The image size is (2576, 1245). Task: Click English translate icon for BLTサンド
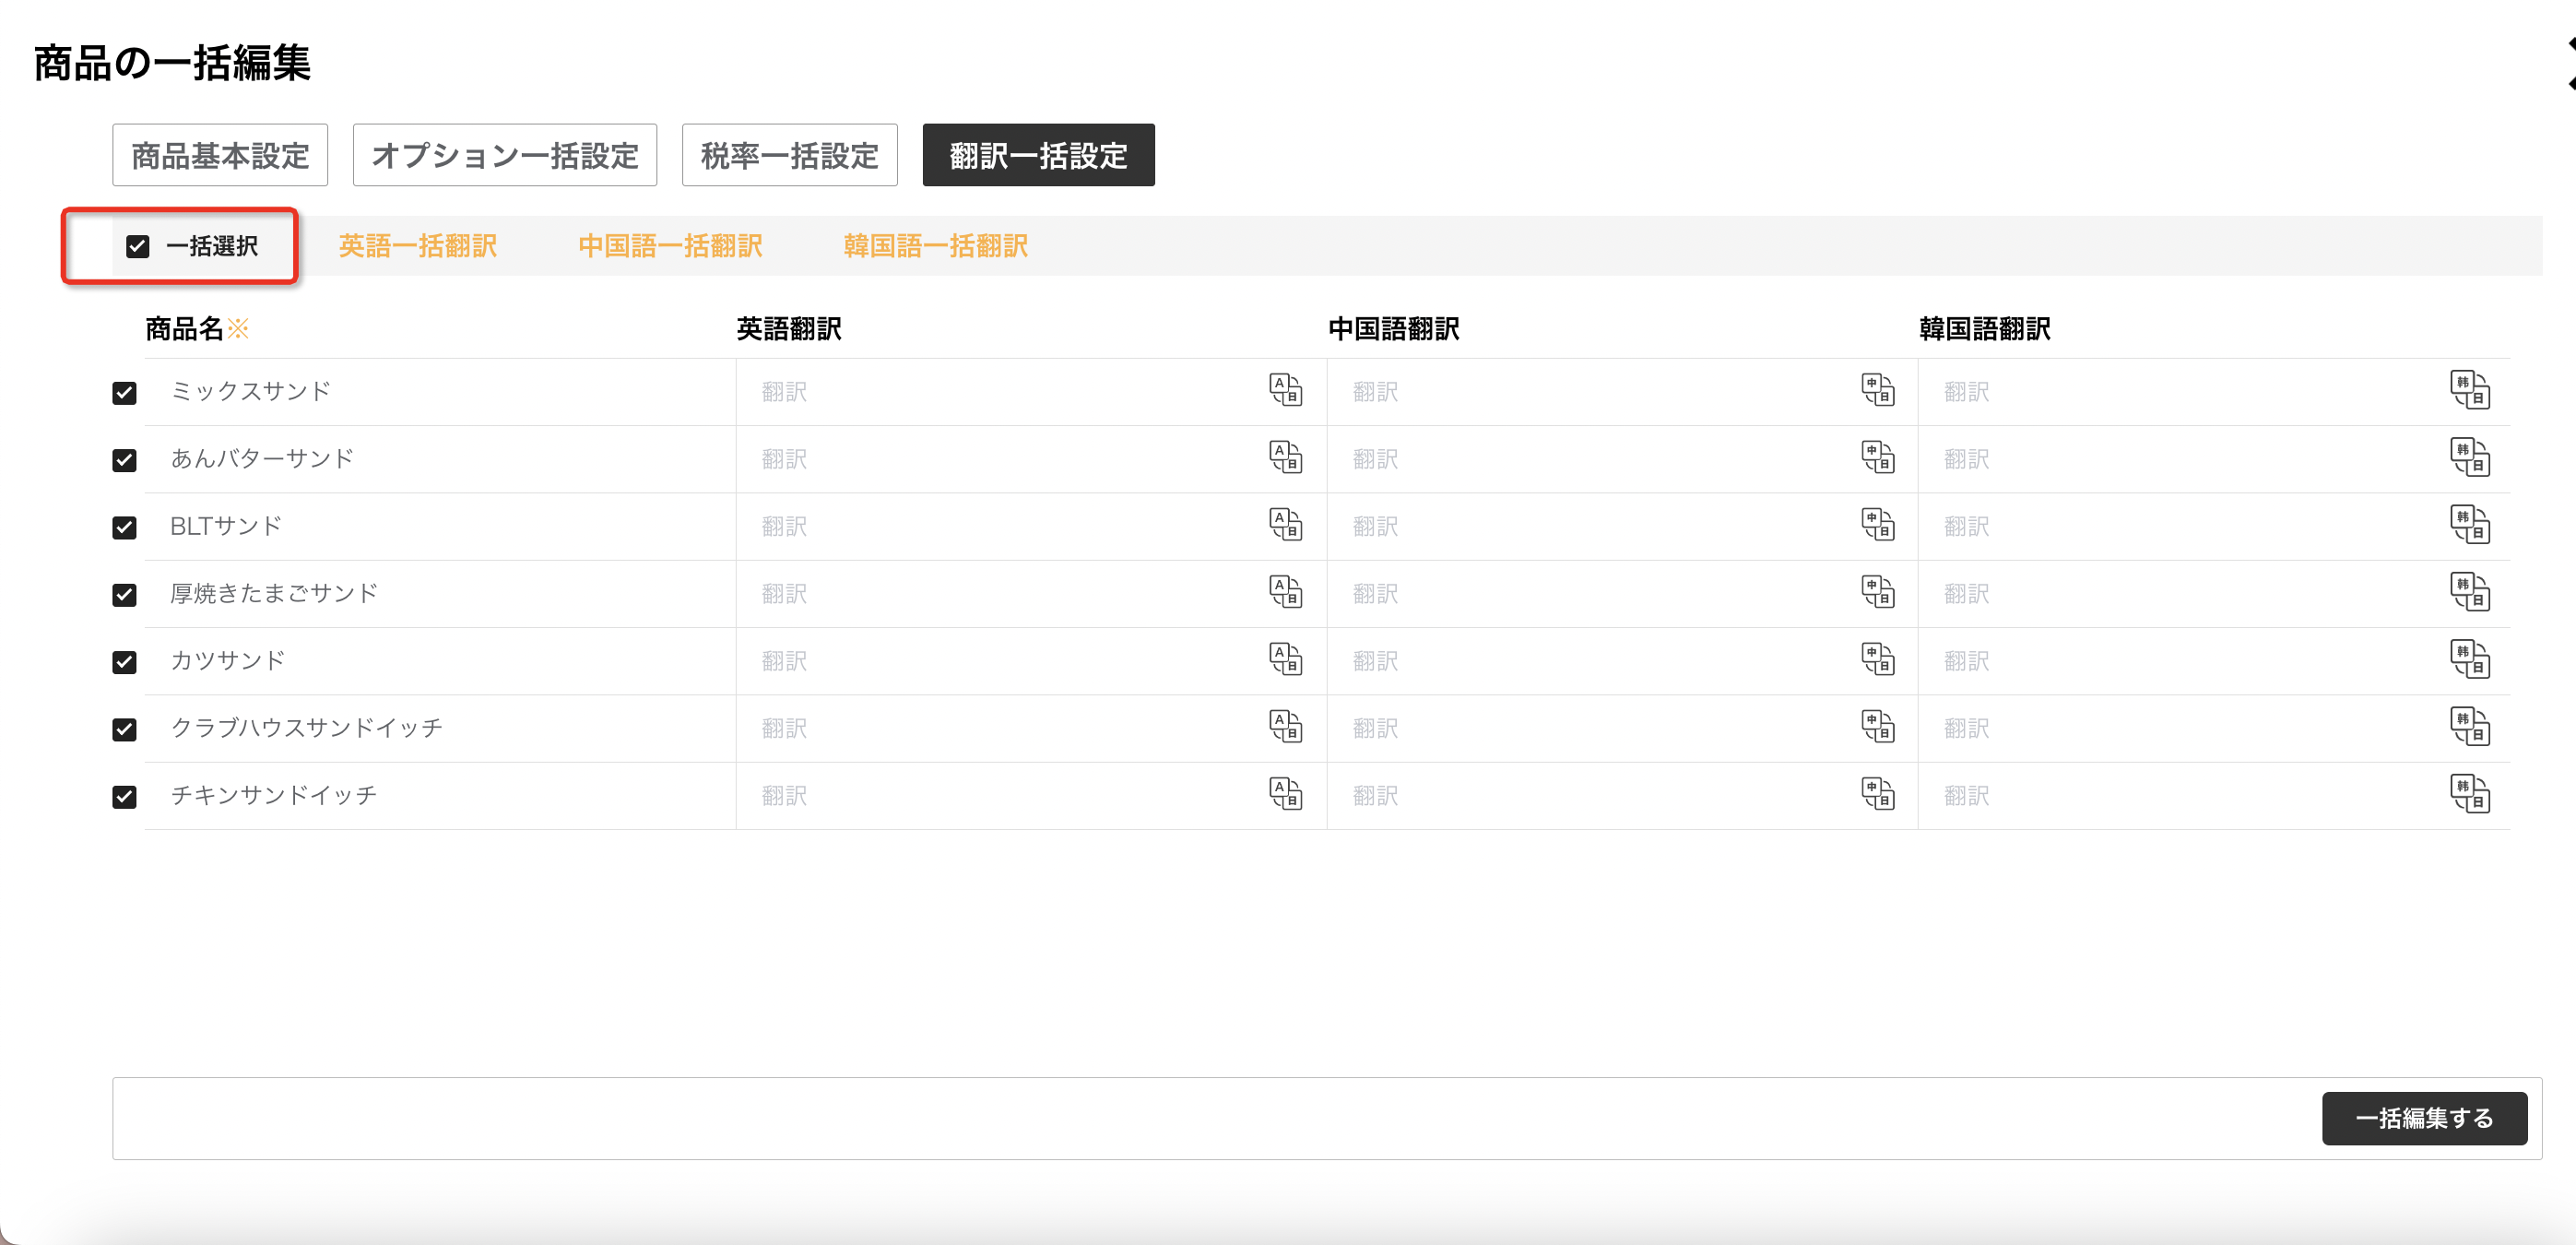pyautogui.click(x=1285, y=525)
